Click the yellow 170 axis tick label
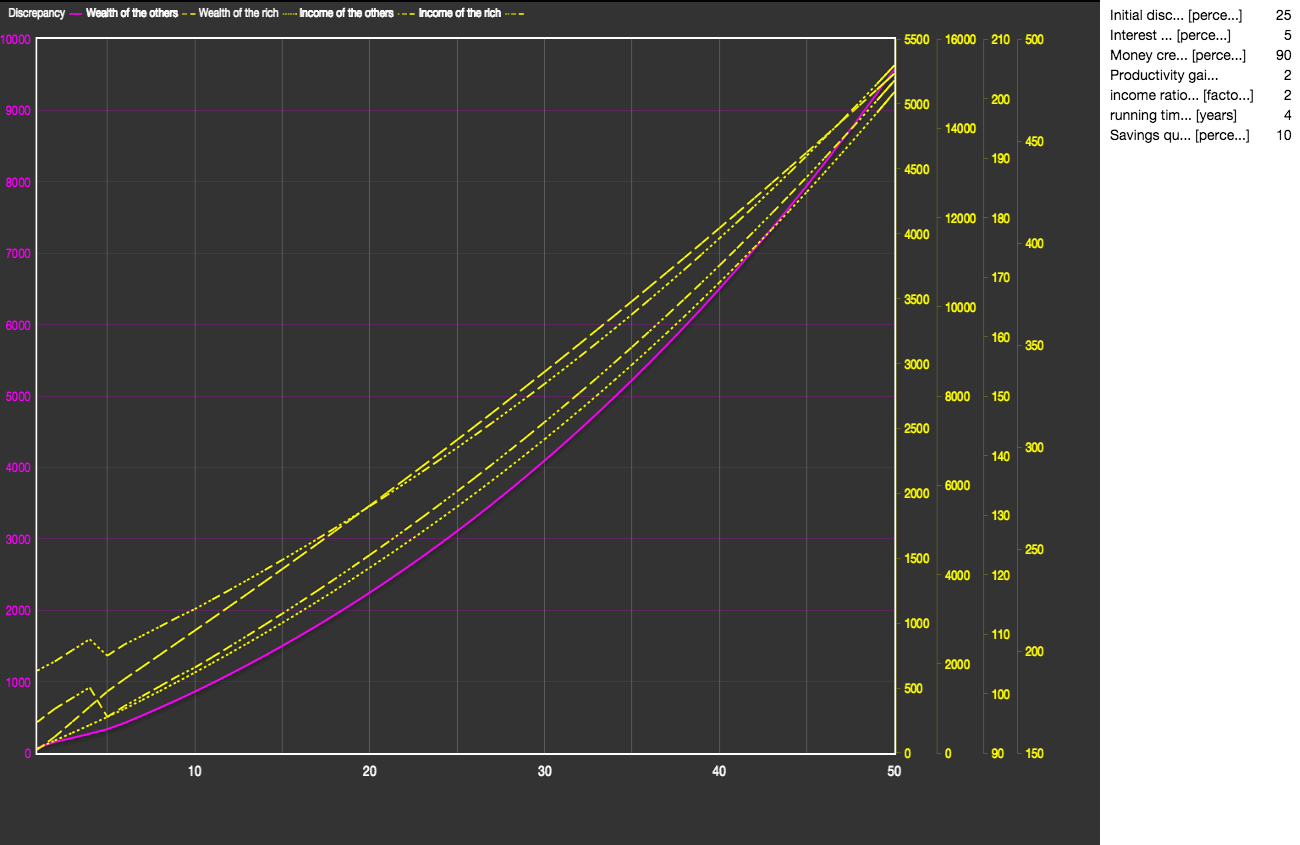Screen dimensions: 1300x845 (x=1000, y=278)
